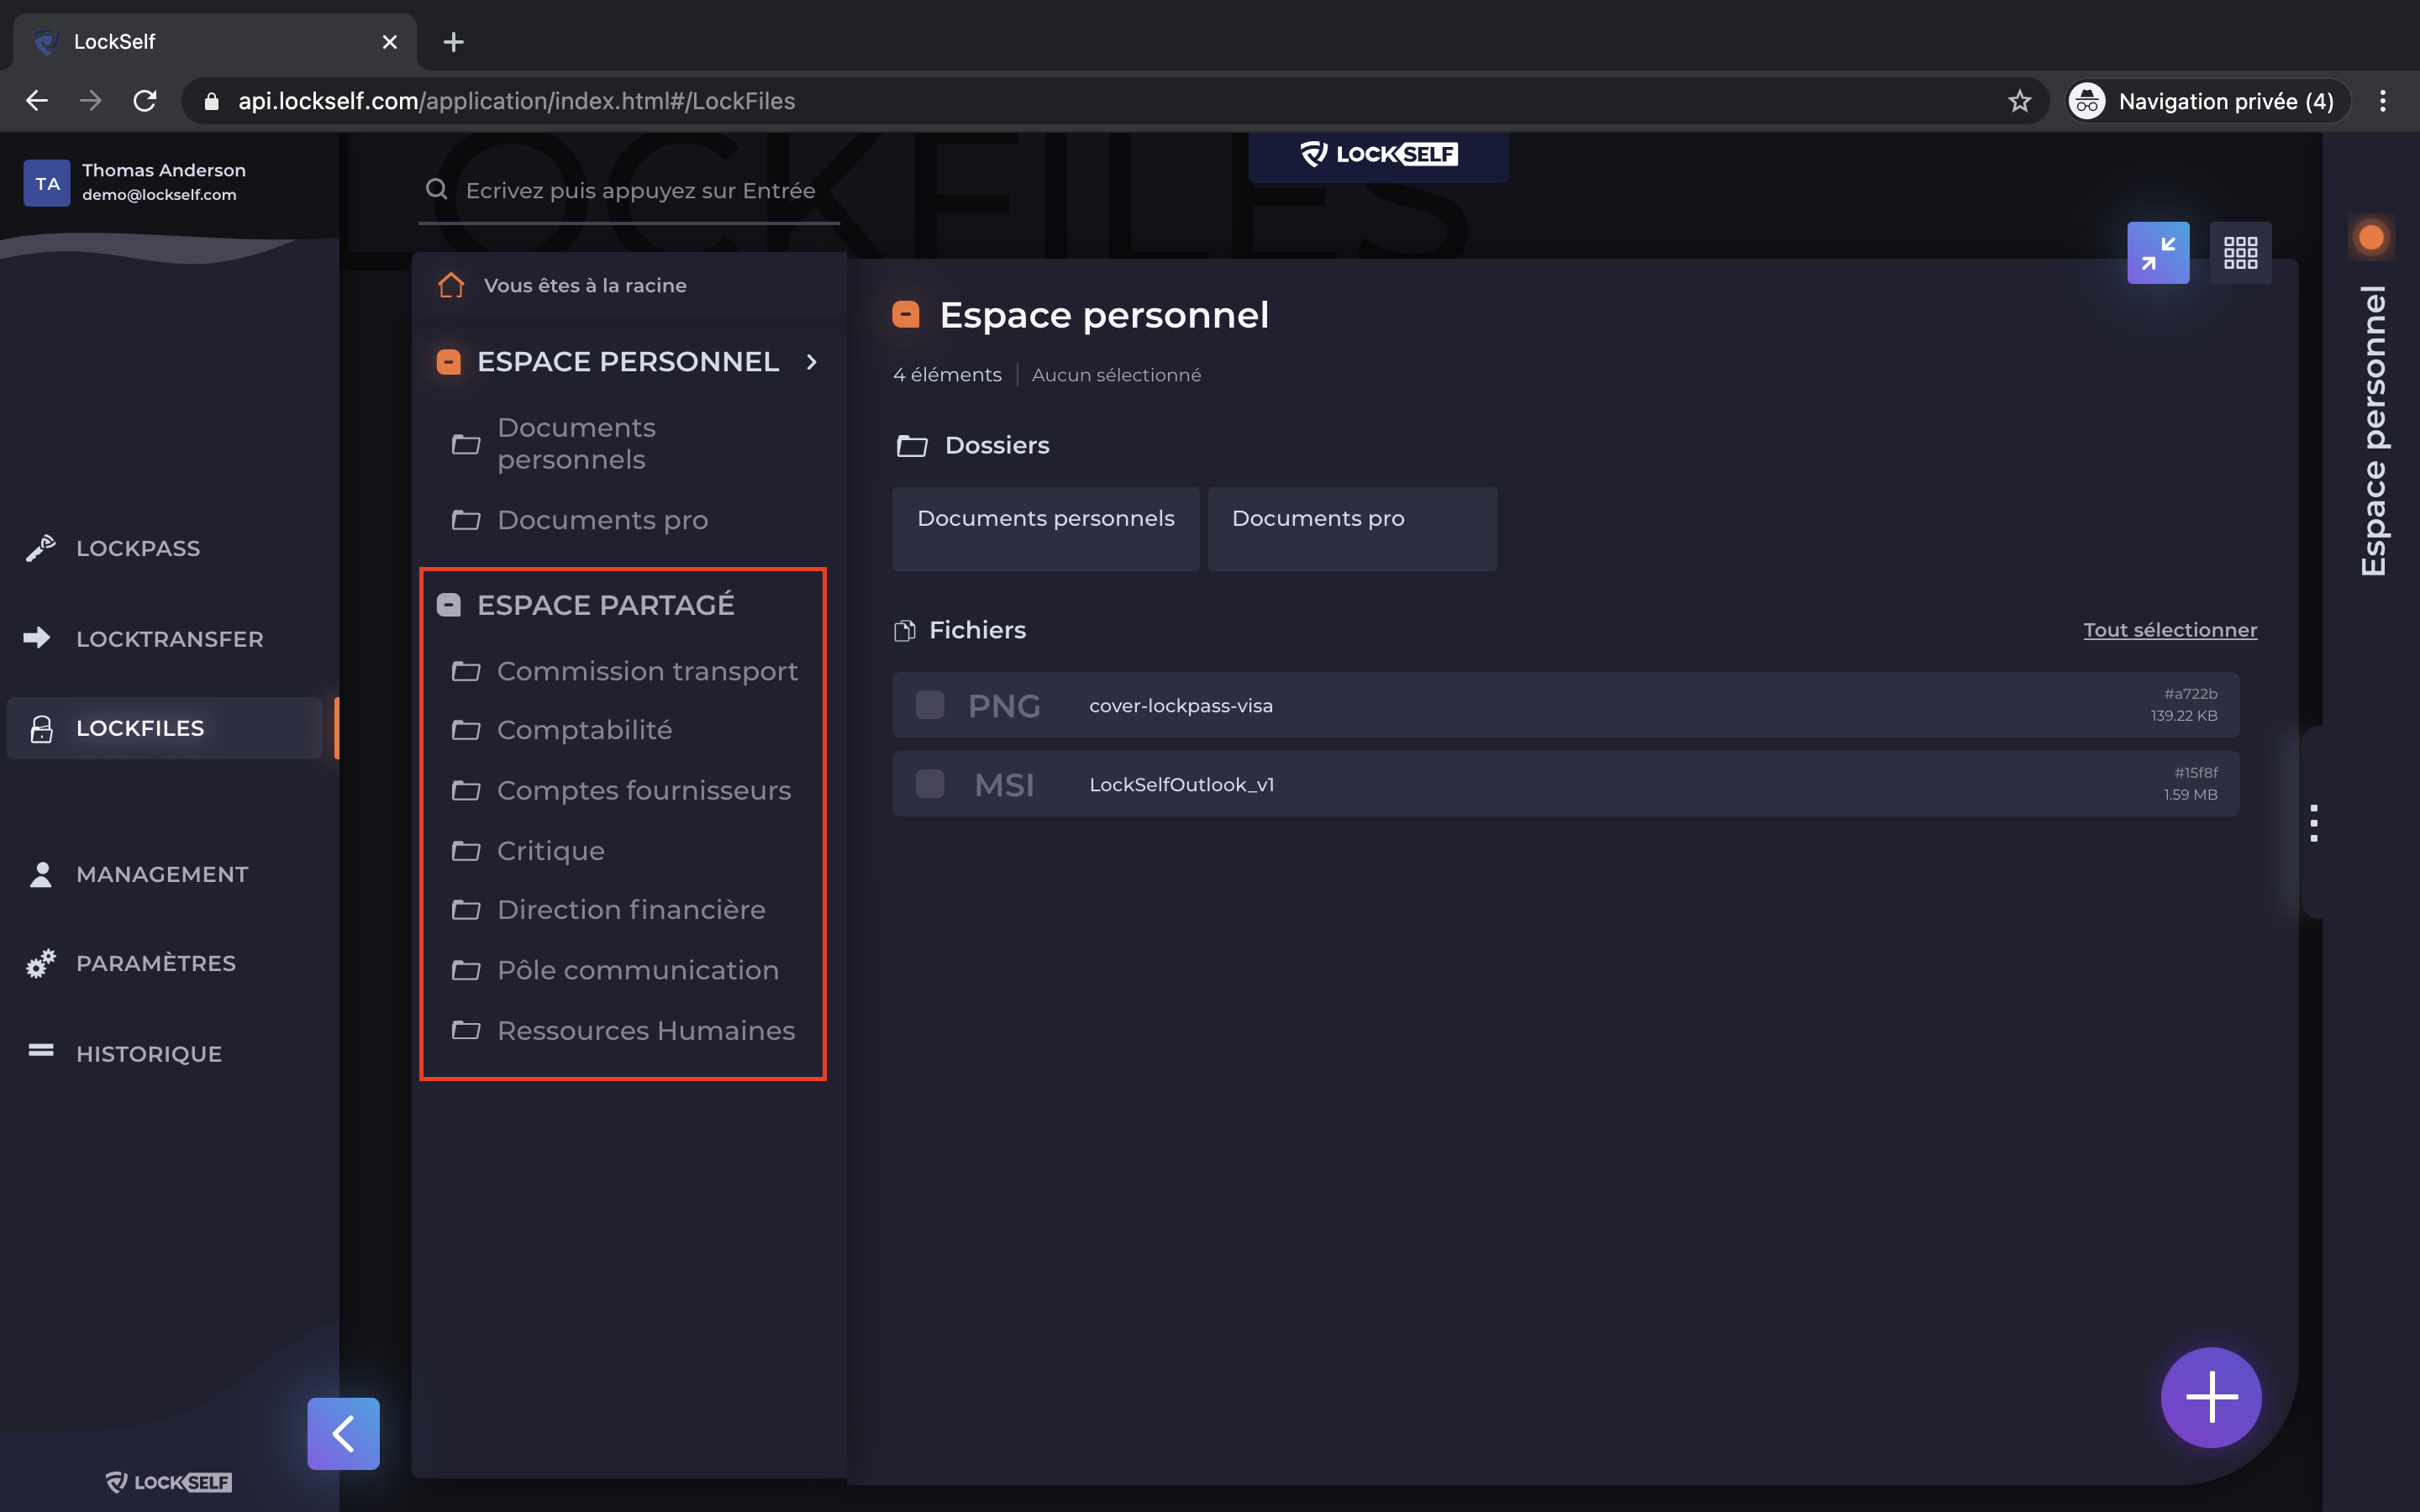Open the LockPass section
2420x1512 pixels.
tap(138, 548)
